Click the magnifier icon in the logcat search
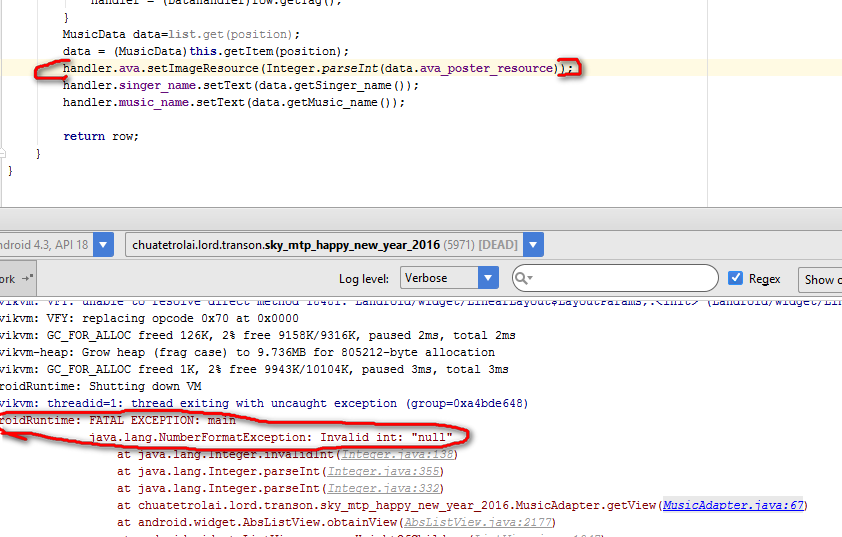 pyautogui.click(x=523, y=278)
